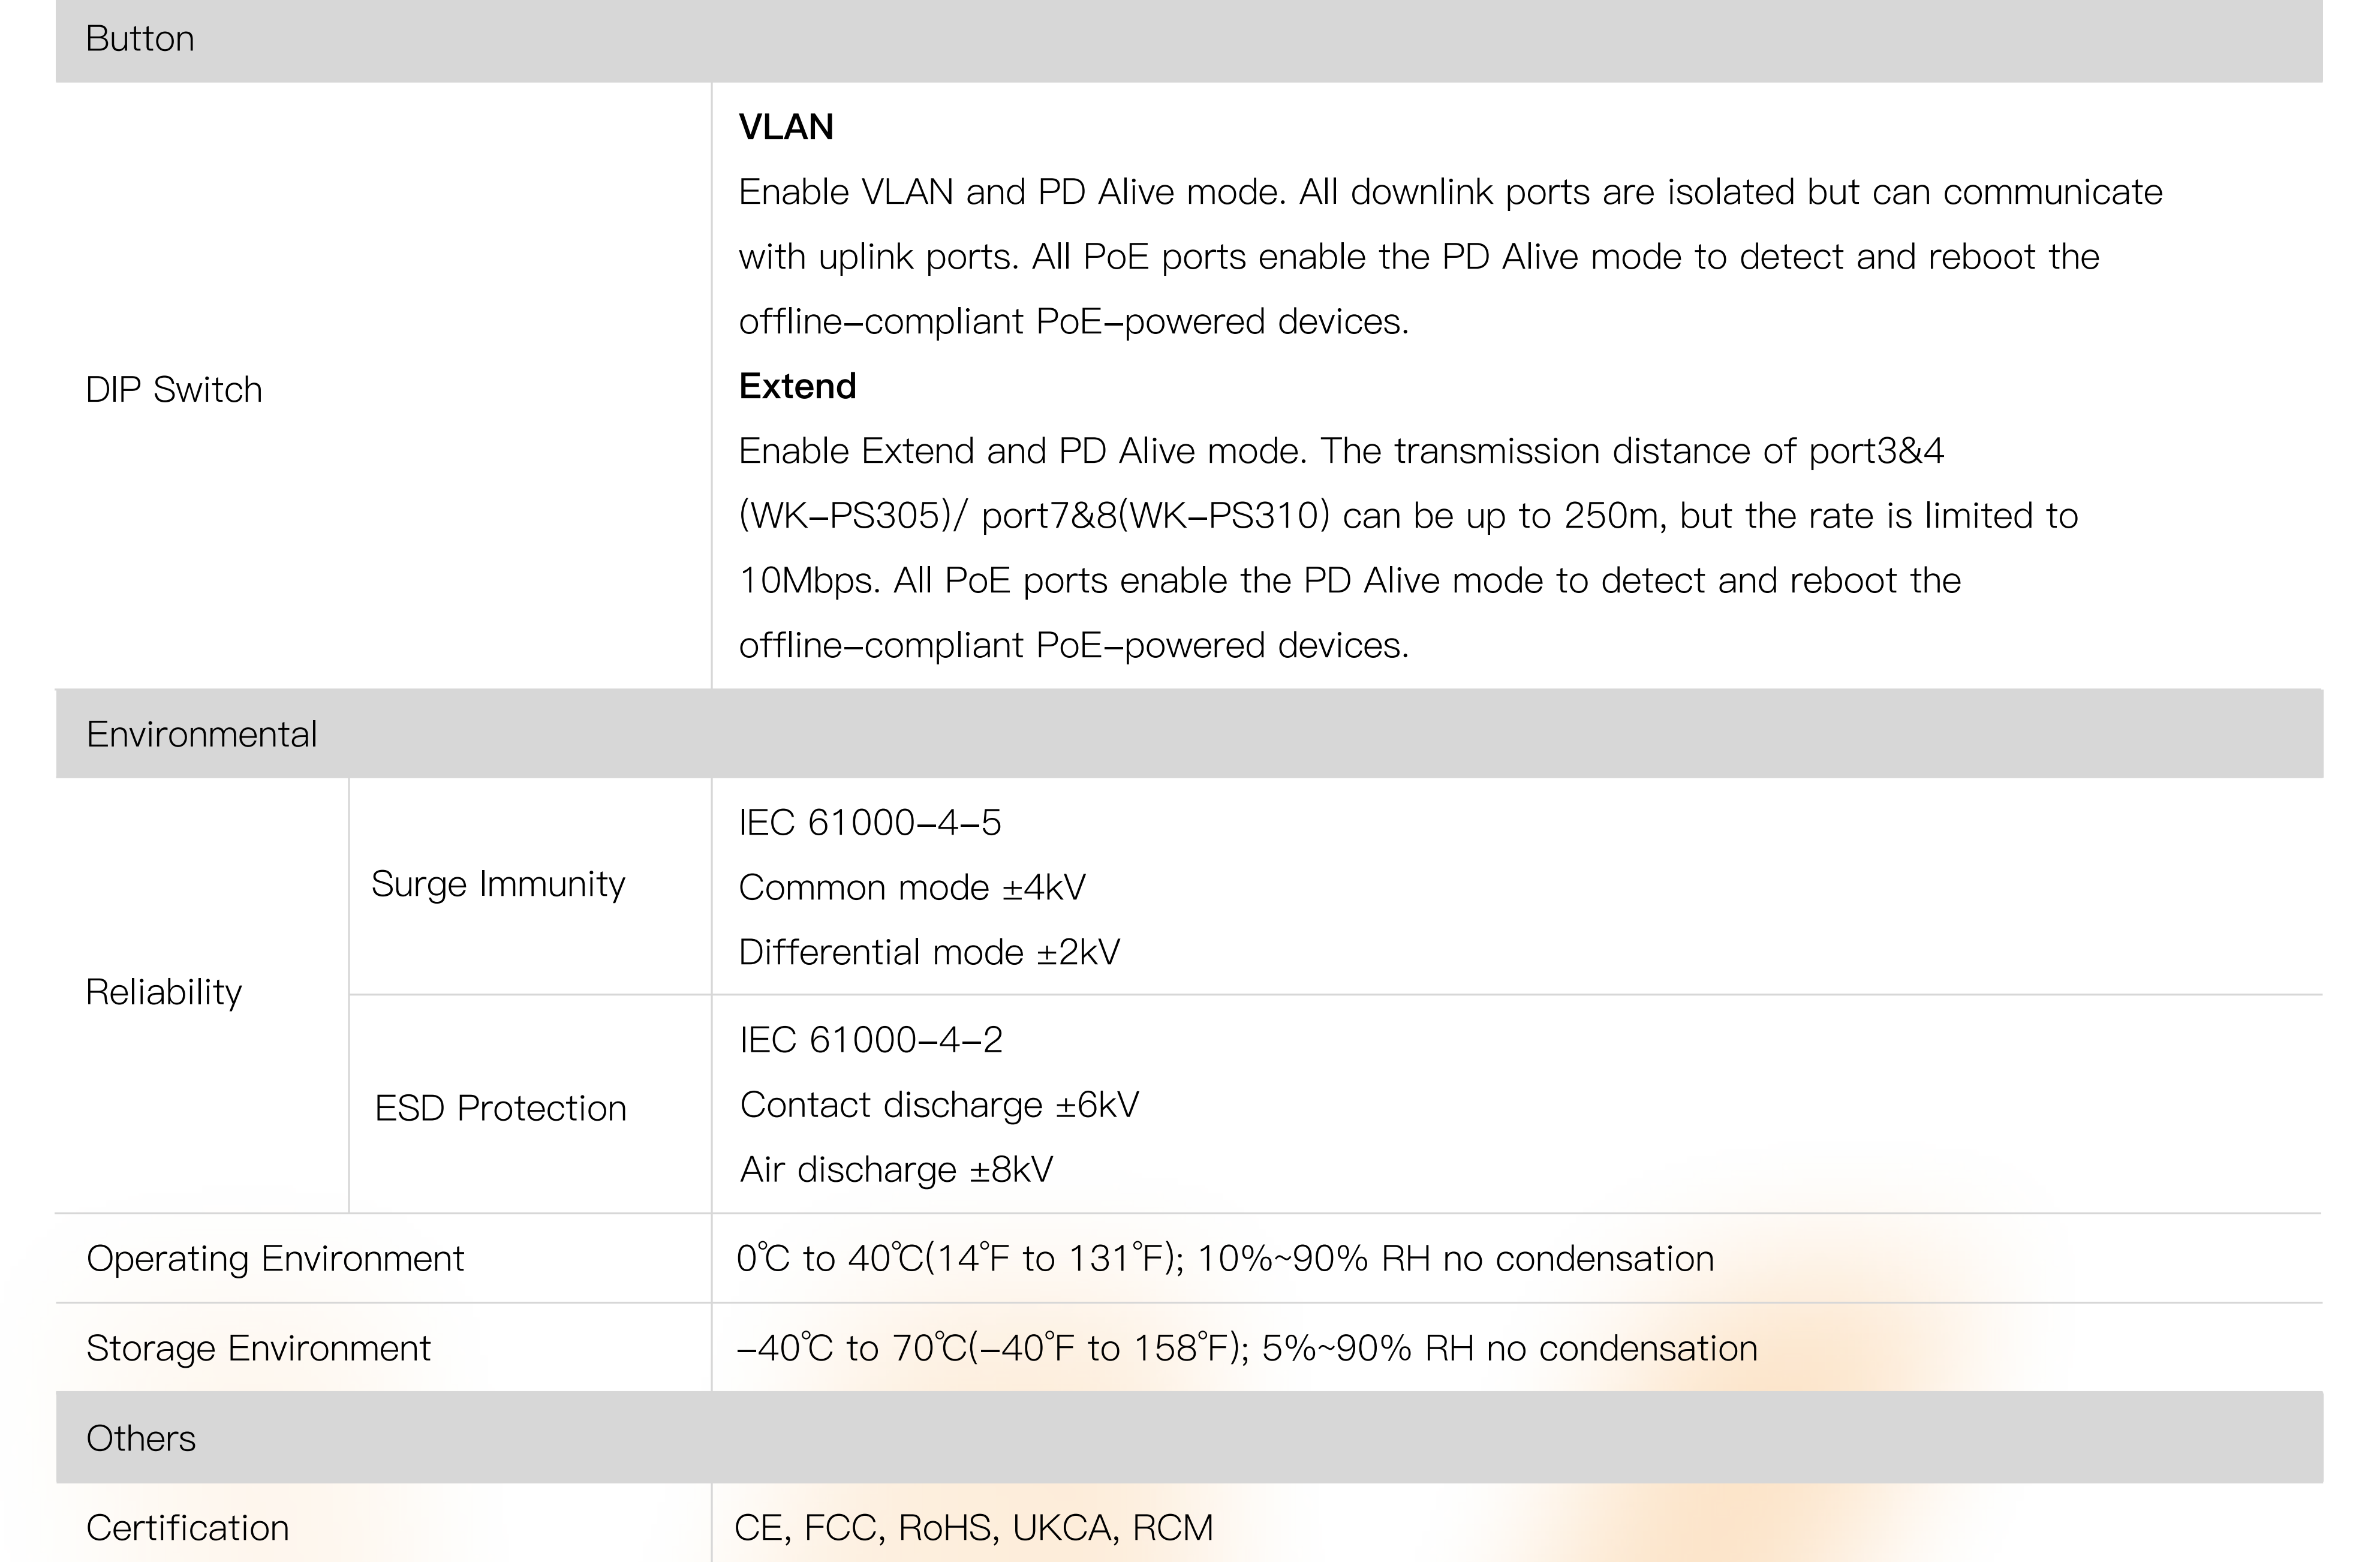Click the Others section header
The width and height of the screenshot is (2380, 1562).
pyautogui.click(x=141, y=1438)
